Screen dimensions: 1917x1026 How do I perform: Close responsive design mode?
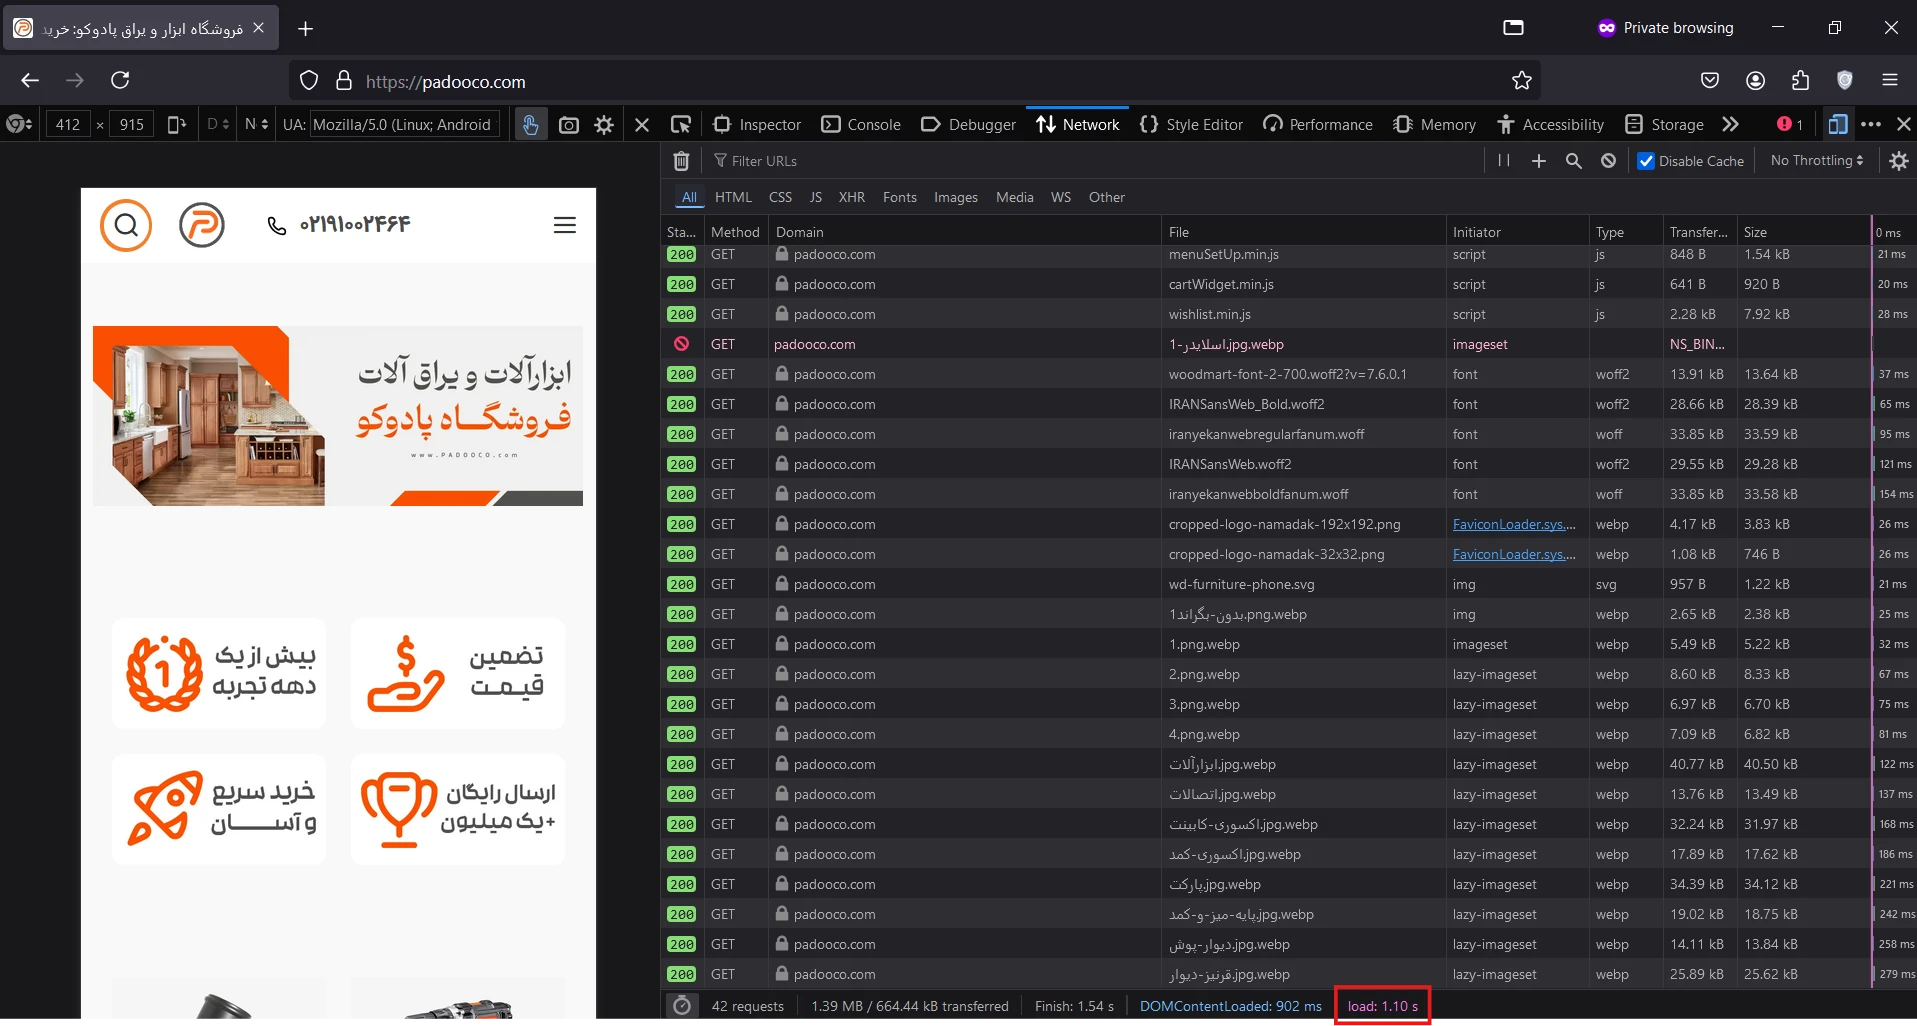tap(642, 125)
